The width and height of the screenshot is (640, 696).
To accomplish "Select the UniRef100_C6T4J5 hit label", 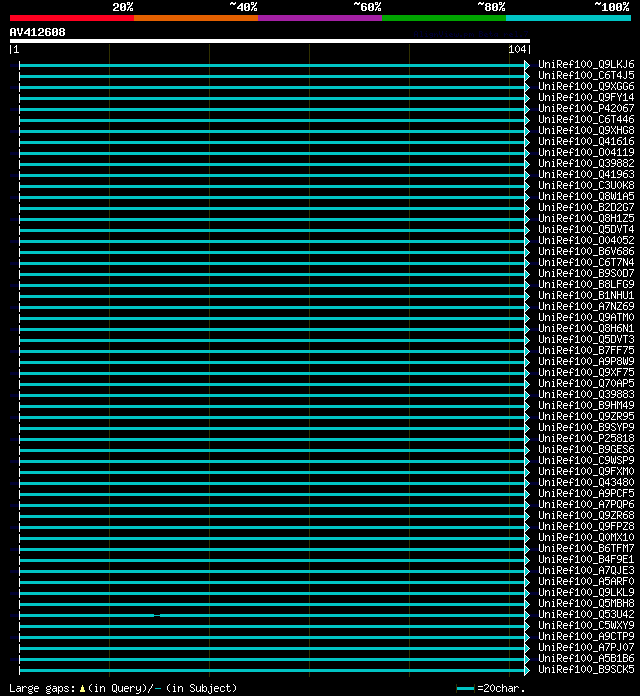I will [586, 75].
